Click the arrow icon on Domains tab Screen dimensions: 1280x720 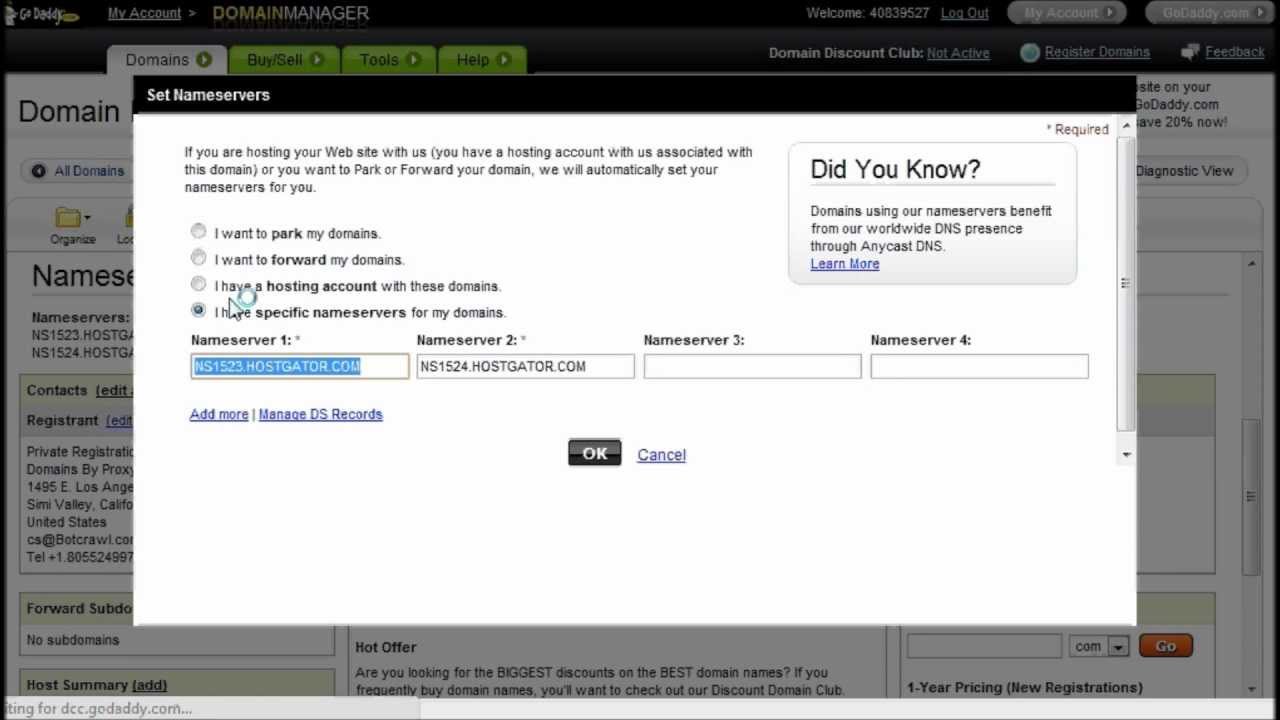pyautogui.click(x=204, y=60)
